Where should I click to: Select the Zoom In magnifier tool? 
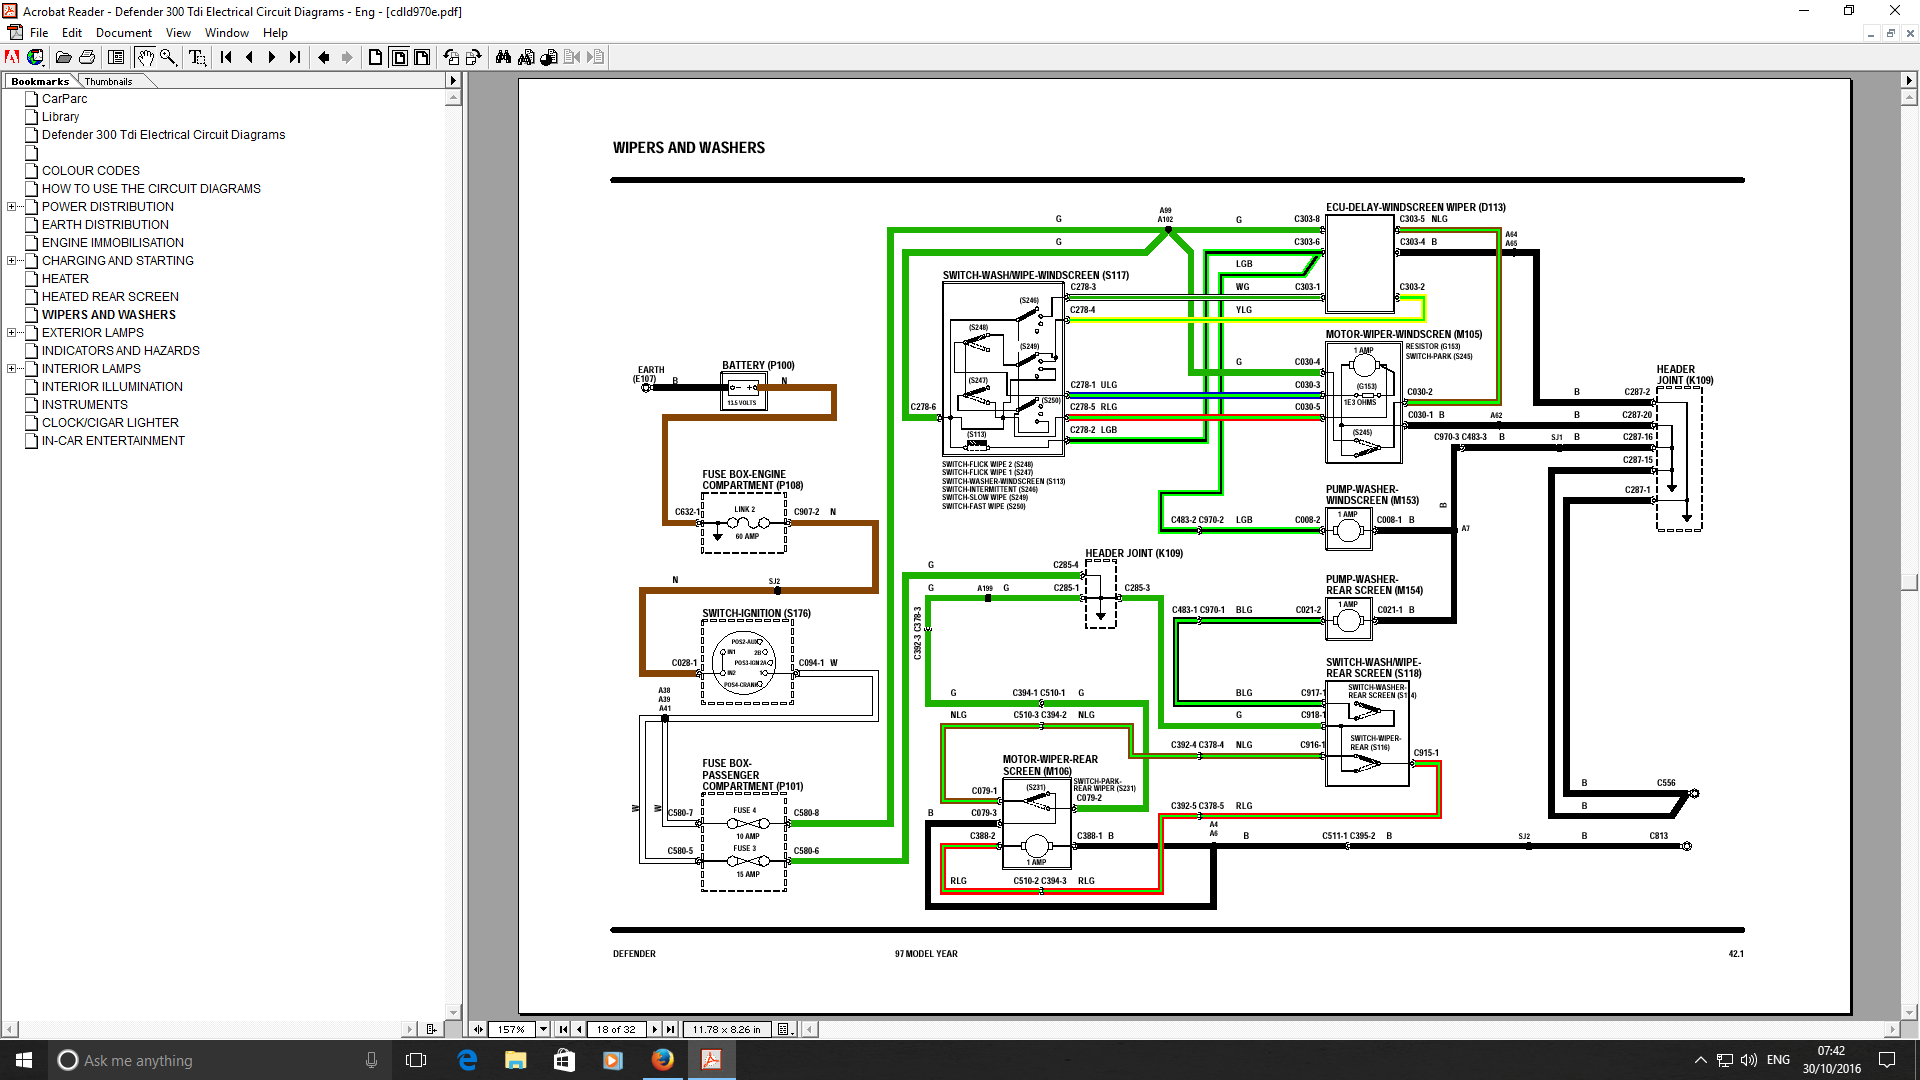pos(168,57)
